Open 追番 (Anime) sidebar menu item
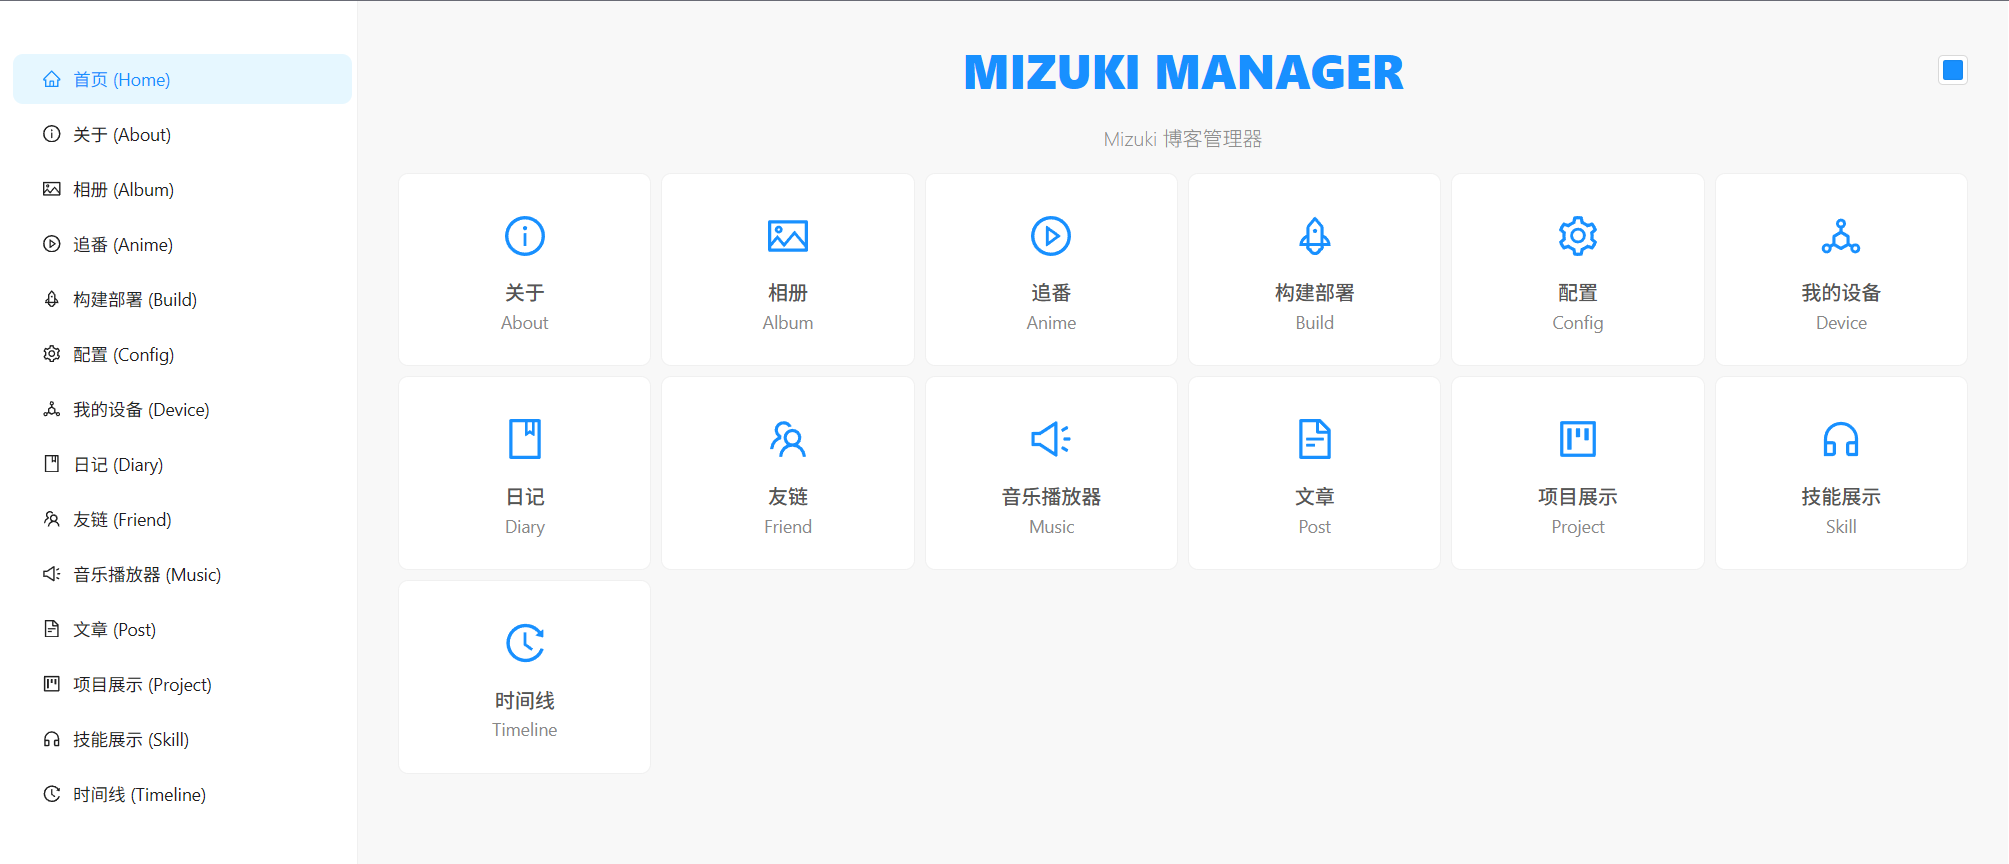The width and height of the screenshot is (2009, 864). (182, 244)
